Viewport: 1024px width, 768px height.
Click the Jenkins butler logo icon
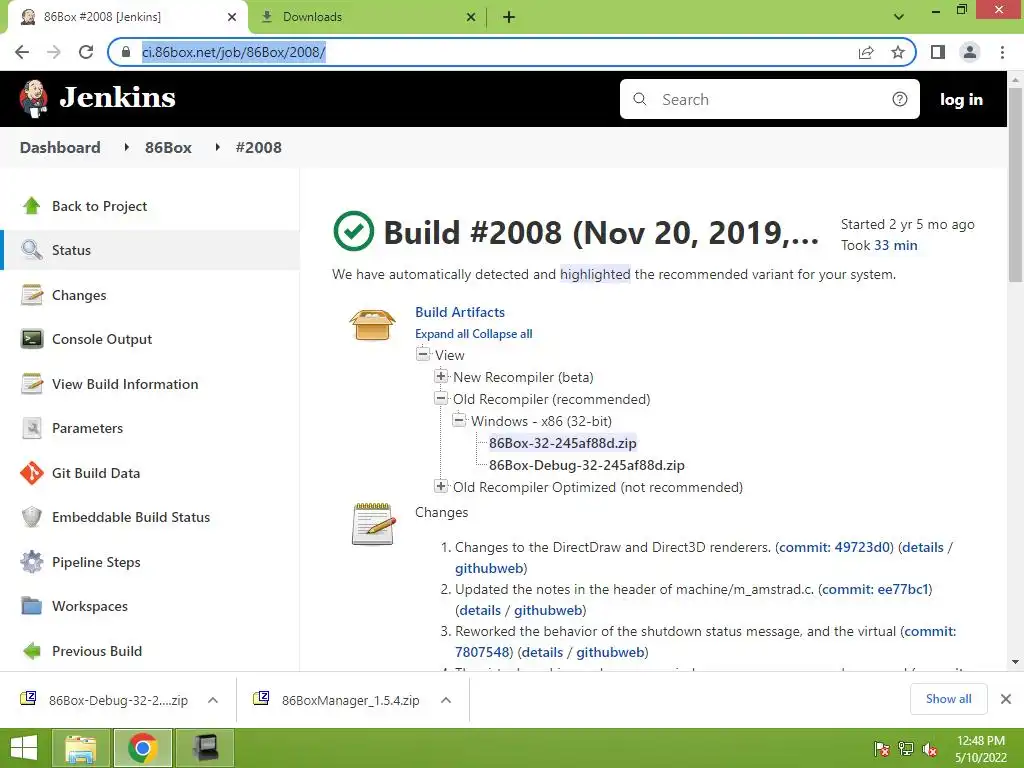(x=33, y=99)
